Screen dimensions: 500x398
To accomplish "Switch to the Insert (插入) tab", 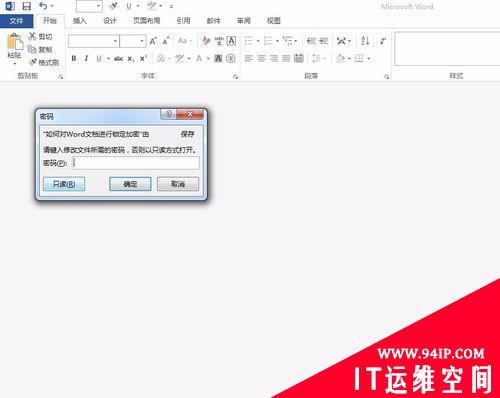I will 80,21.
